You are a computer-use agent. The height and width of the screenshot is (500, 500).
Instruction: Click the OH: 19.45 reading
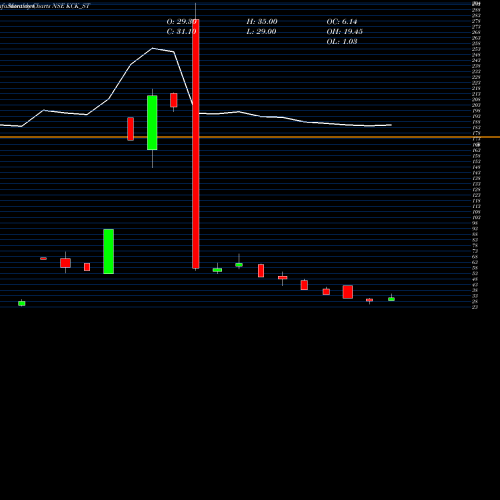(344, 32)
